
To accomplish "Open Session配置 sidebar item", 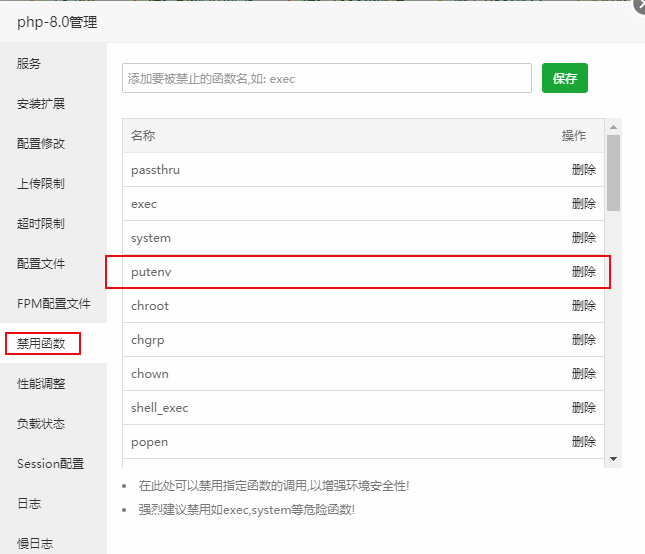I will [50, 464].
